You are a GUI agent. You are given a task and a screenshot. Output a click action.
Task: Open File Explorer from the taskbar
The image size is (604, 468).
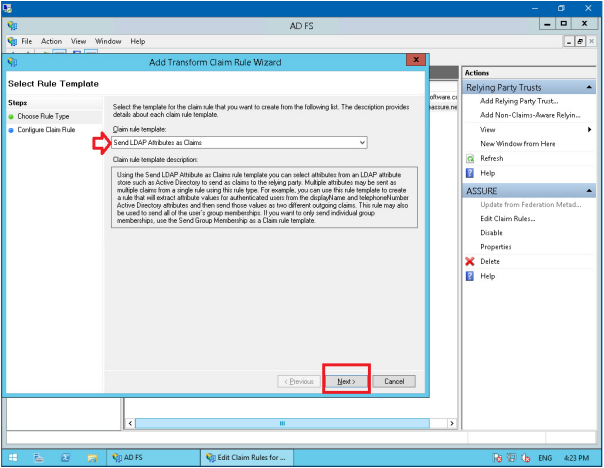click(x=92, y=457)
